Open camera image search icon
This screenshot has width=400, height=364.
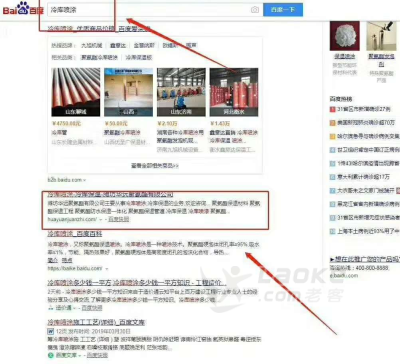[x=255, y=10]
